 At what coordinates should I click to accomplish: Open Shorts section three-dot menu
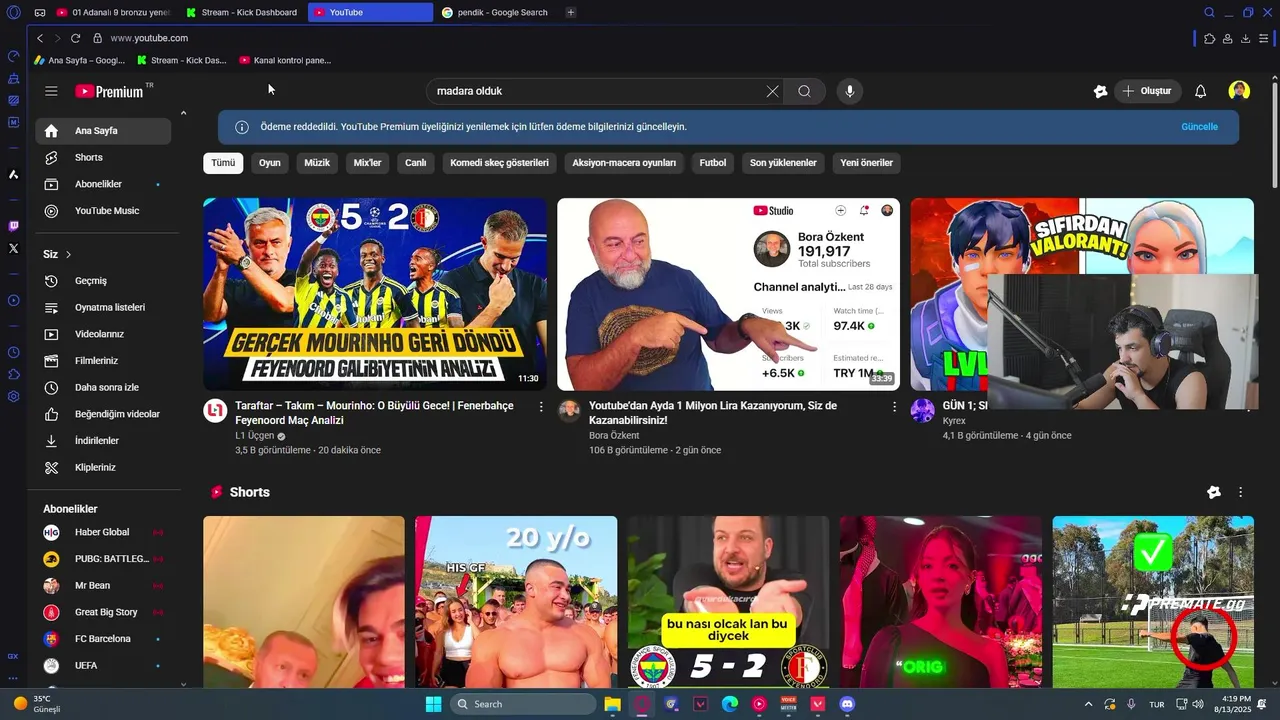coord(1240,492)
